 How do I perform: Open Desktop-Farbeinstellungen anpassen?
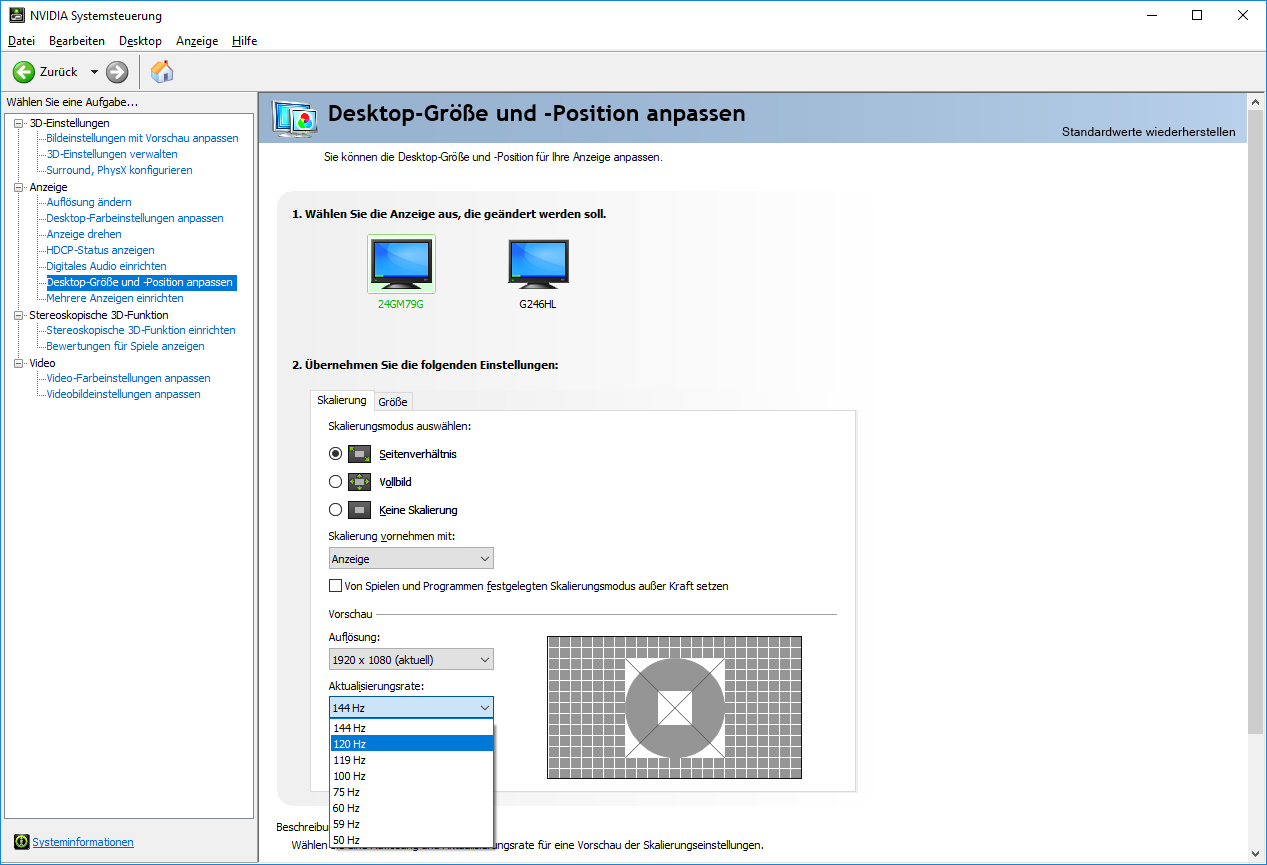click(135, 218)
